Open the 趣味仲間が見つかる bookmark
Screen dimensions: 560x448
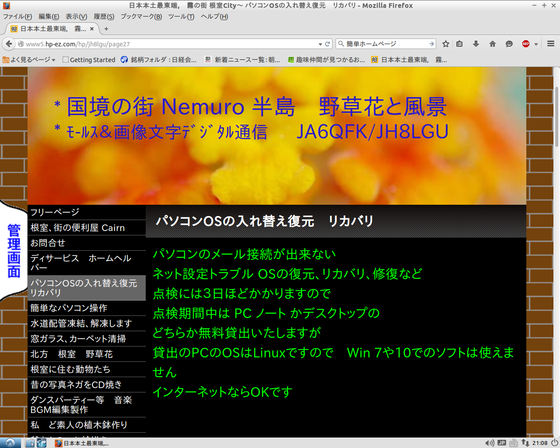point(326,60)
